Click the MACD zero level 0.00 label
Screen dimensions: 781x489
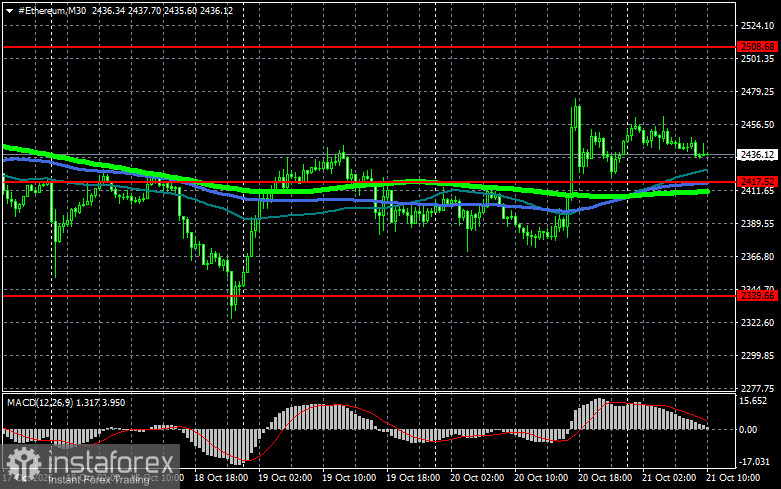click(749, 429)
